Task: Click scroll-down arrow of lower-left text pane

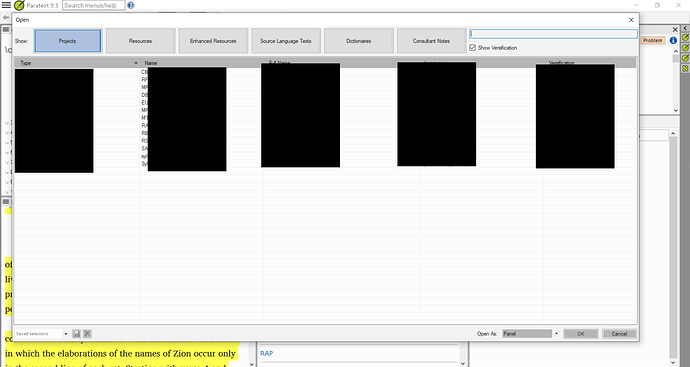Action: point(252,363)
